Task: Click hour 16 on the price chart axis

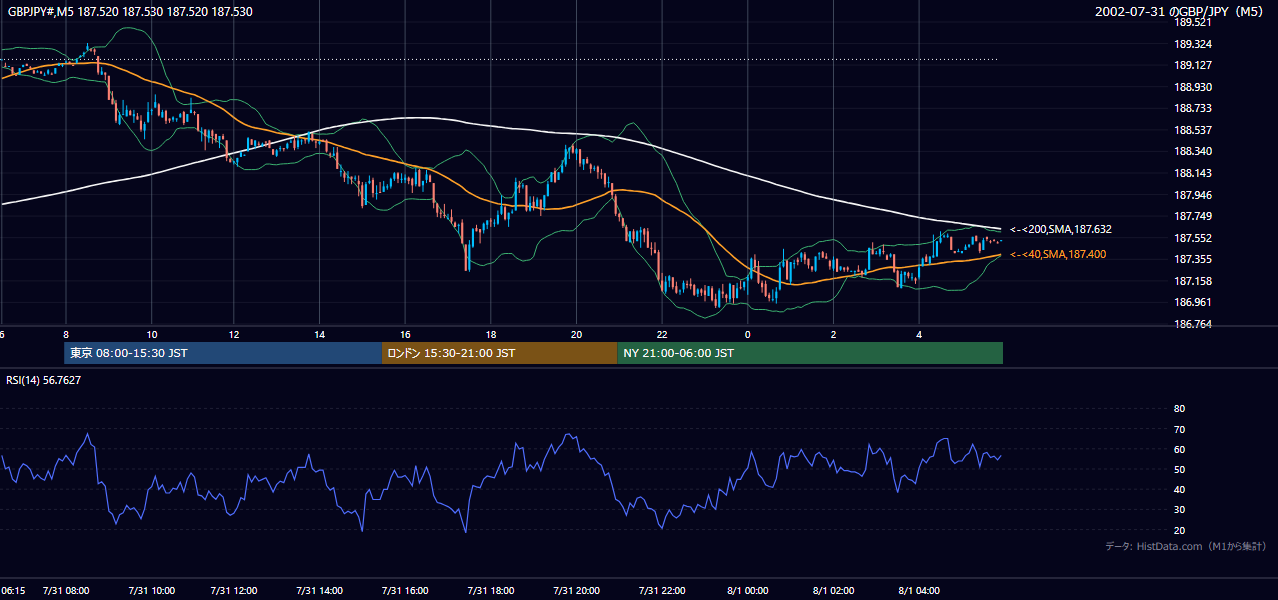Action: 406,334
